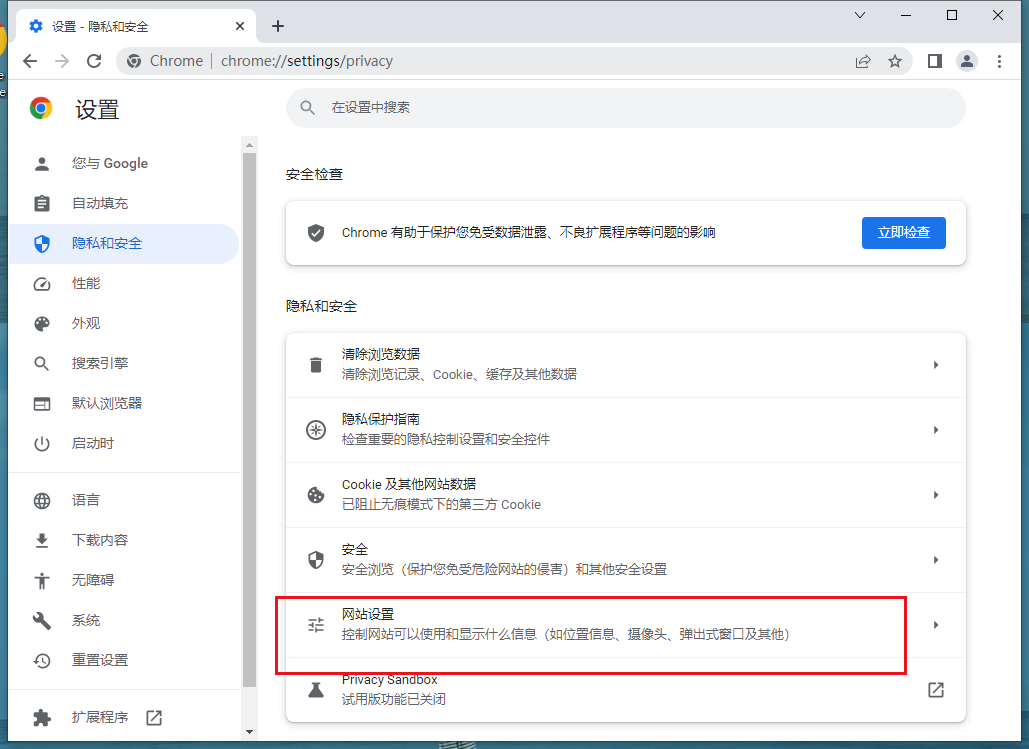Click the flask icon for Privacy Sandbox

[x=316, y=690]
